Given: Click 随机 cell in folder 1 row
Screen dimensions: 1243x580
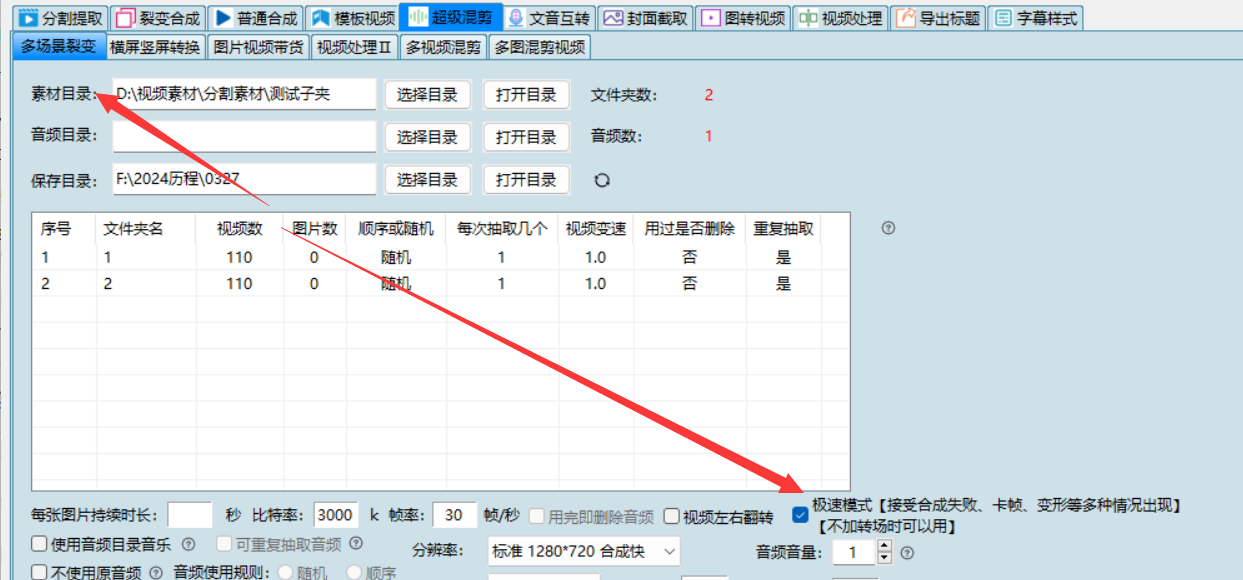Looking at the screenshot, I should pos(396,257).
